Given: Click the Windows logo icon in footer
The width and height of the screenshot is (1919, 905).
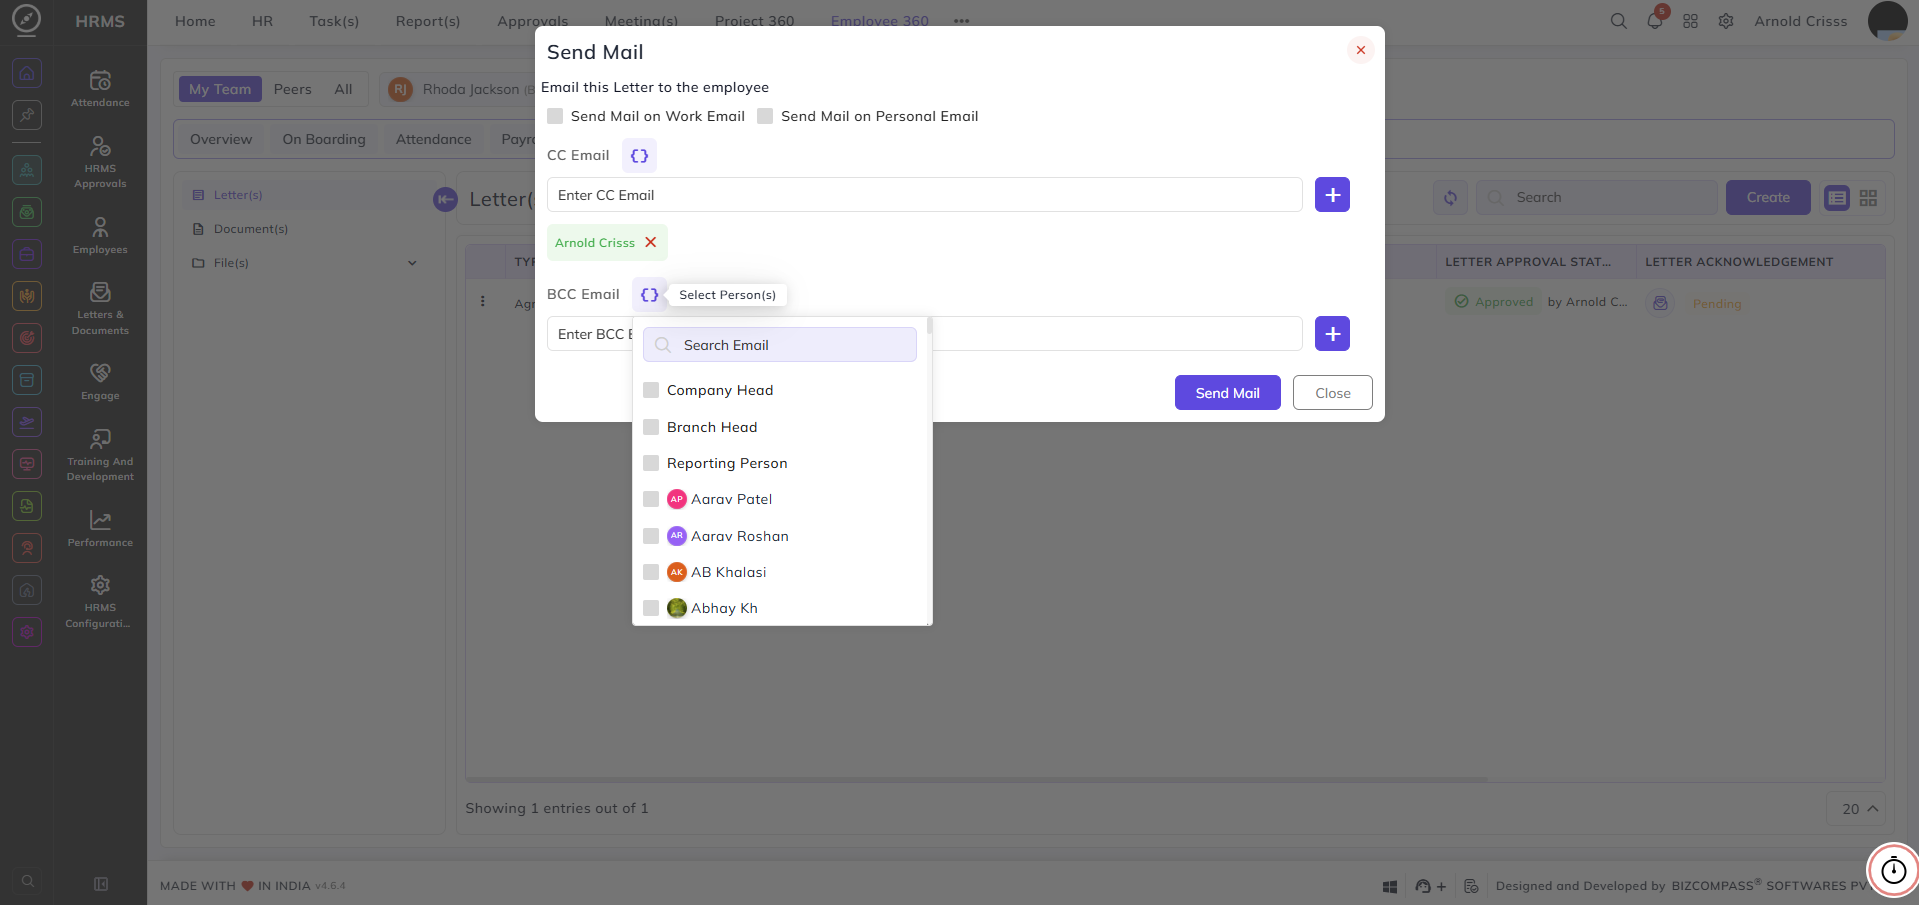Looking at the screenshot, I should [x=1389, y=886].
